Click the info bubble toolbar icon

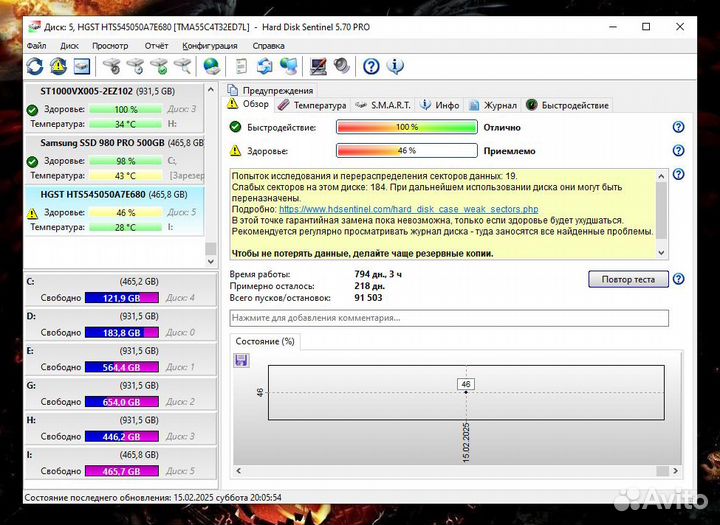pos(395,67)
